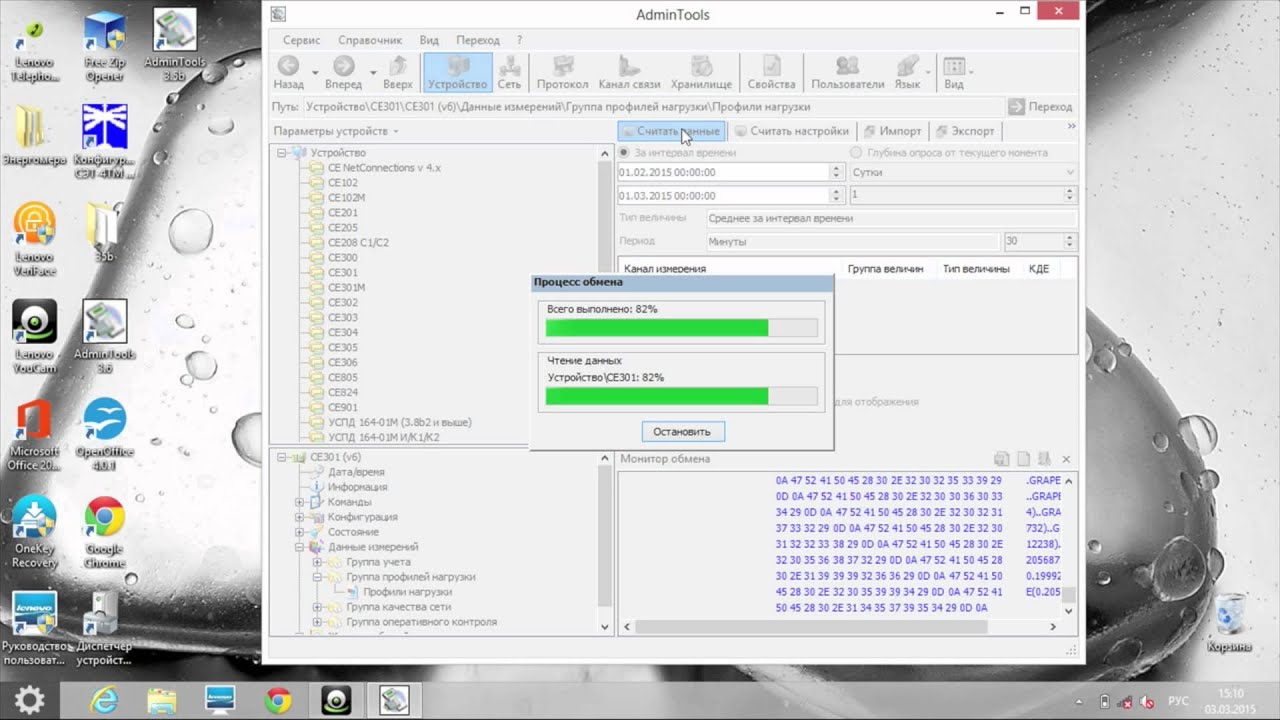Open the Переход menu in the menu bar
Viewport: 1280px width, 720px height.
tap(478, 40)
